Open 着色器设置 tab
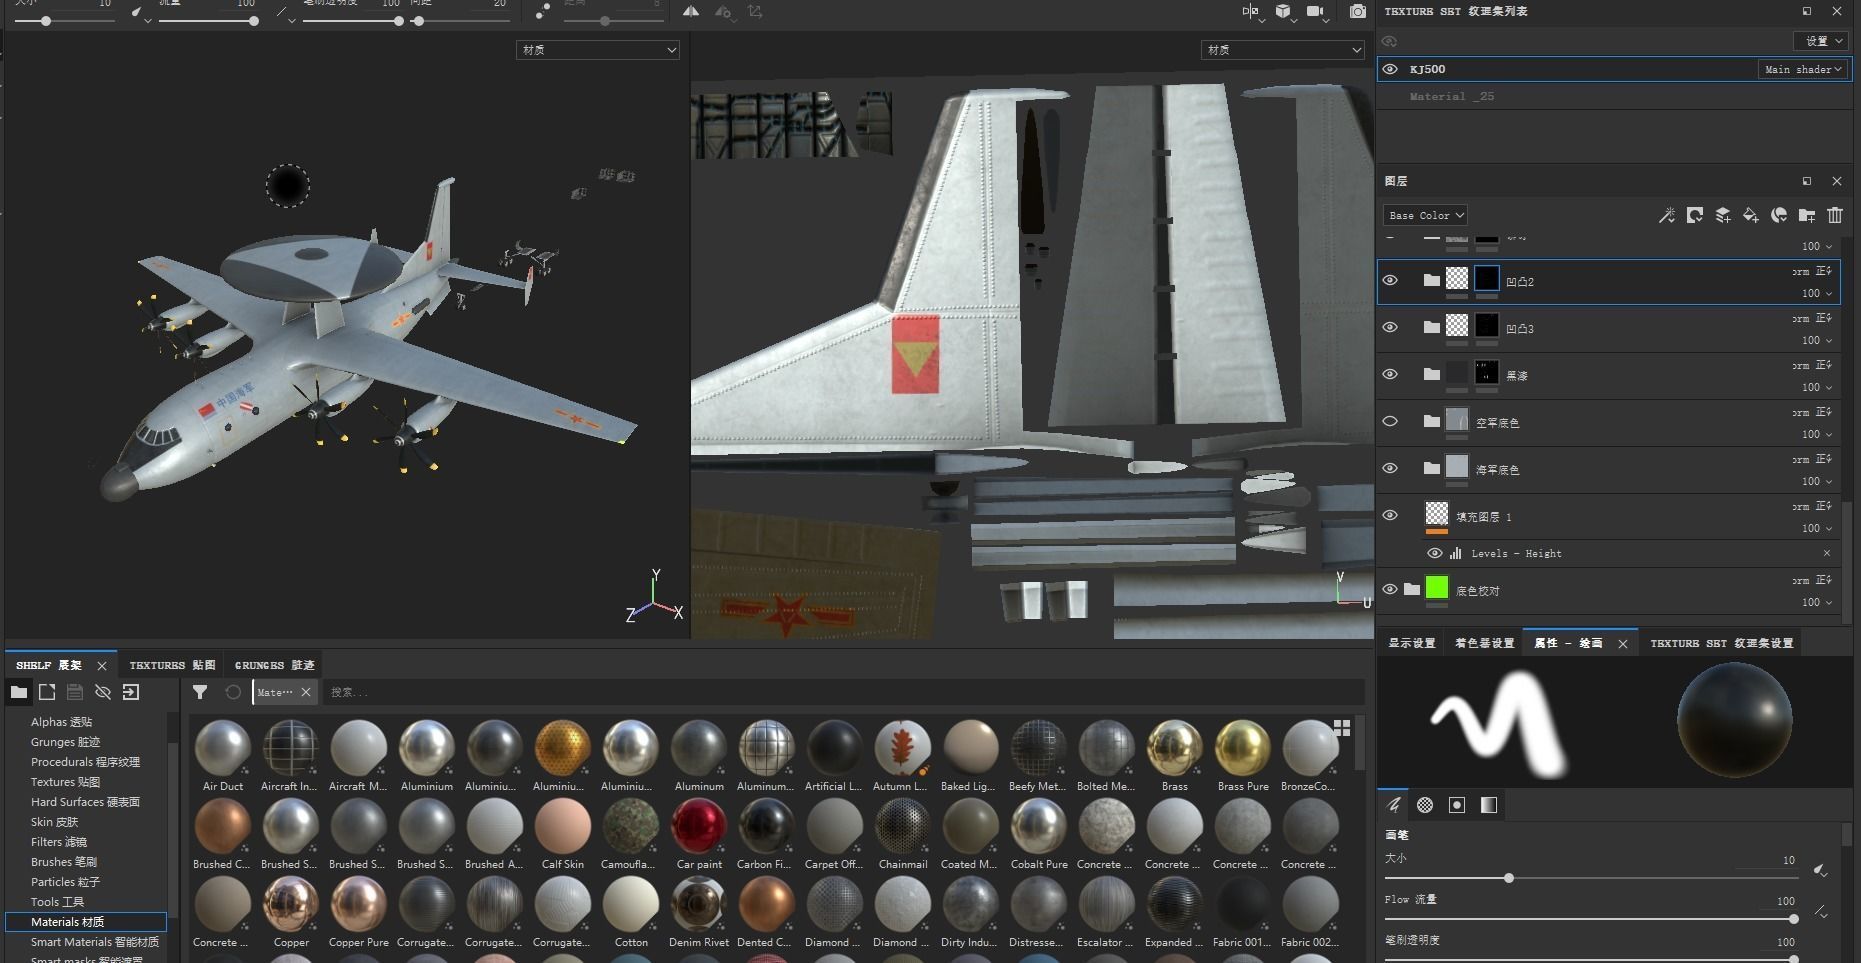1861x963 pixels. (1484, 643)
